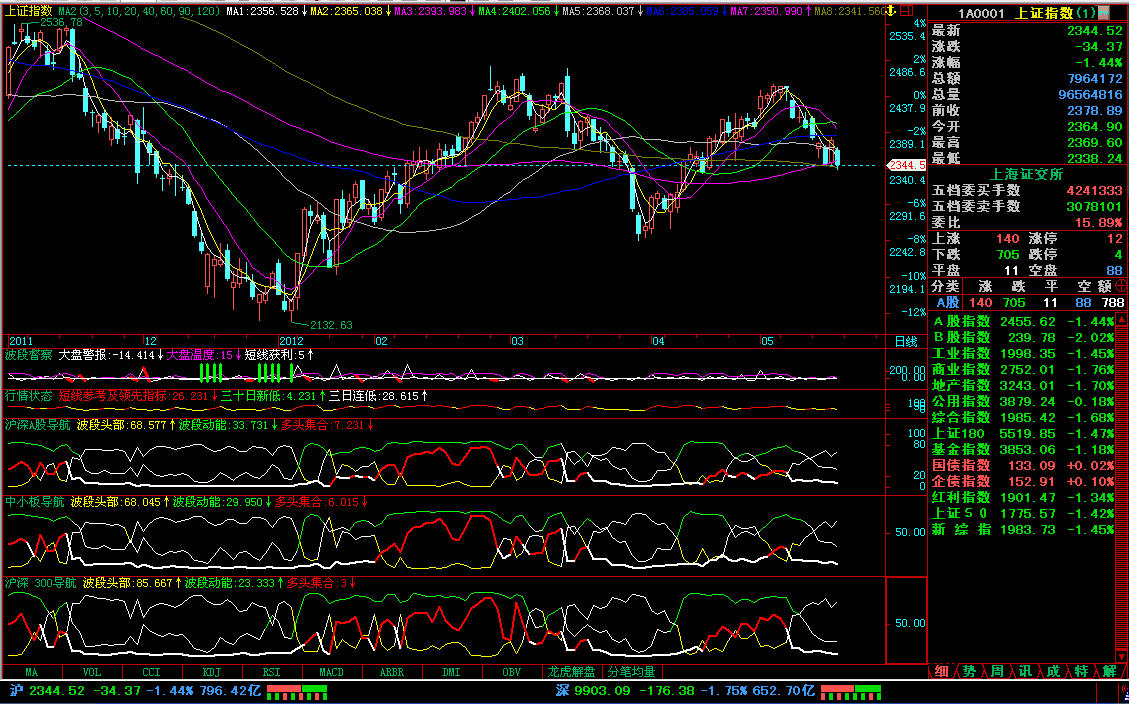
Task: Click the 2012 date marker on timeline
Action: 290,340
